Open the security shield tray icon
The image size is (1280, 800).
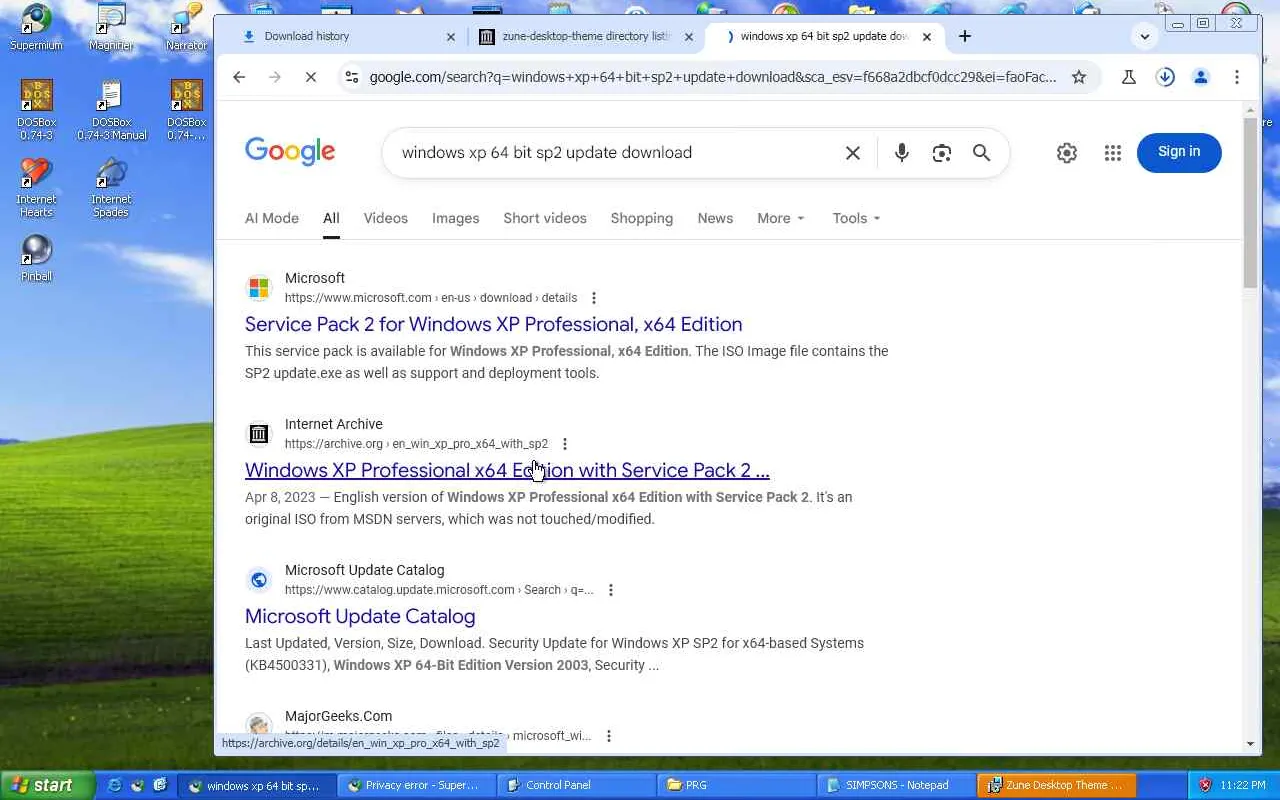coord(1205,785)
